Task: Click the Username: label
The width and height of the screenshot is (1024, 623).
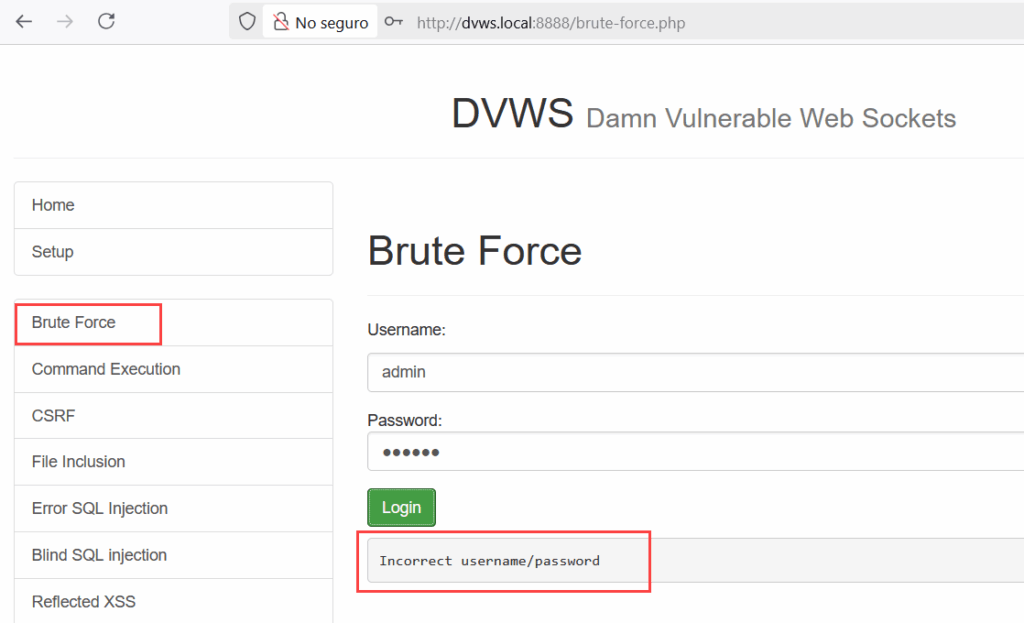Action: 406,330
